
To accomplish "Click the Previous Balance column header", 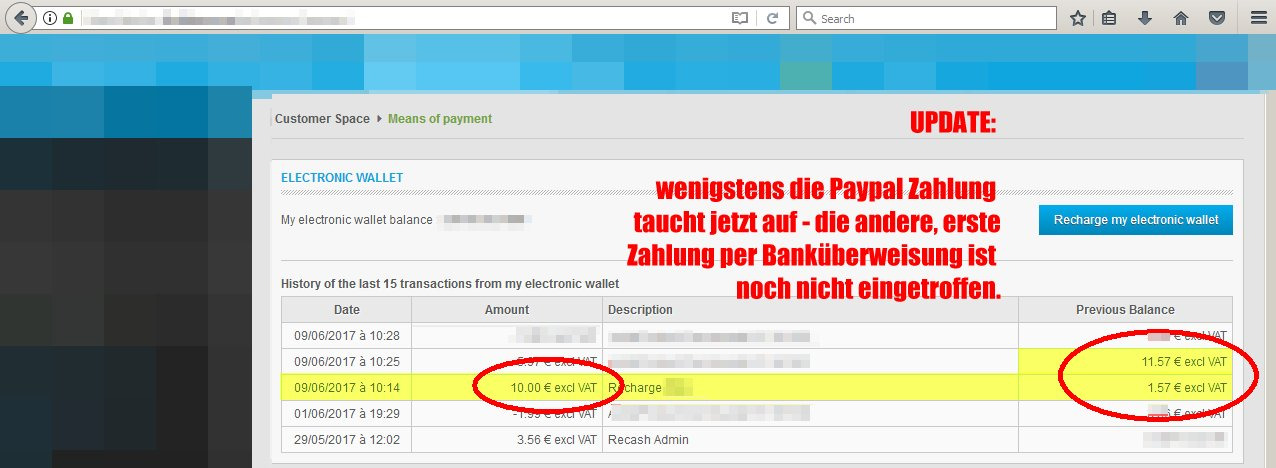I will click(x=1125, y=310).
